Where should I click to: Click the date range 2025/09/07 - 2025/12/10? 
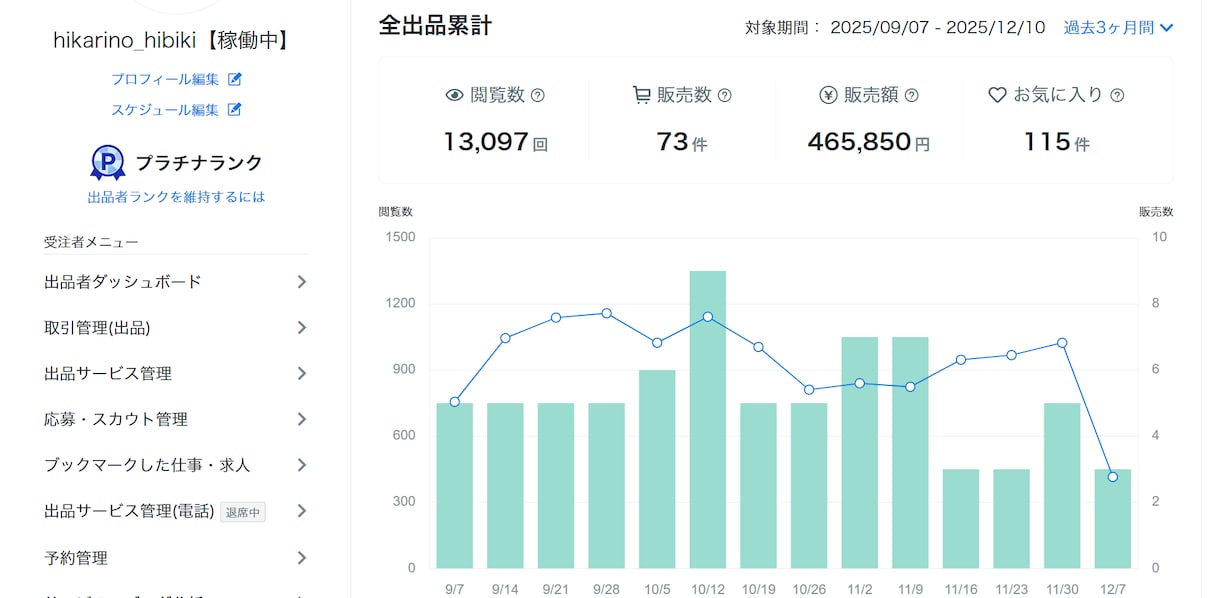[938, 28]
